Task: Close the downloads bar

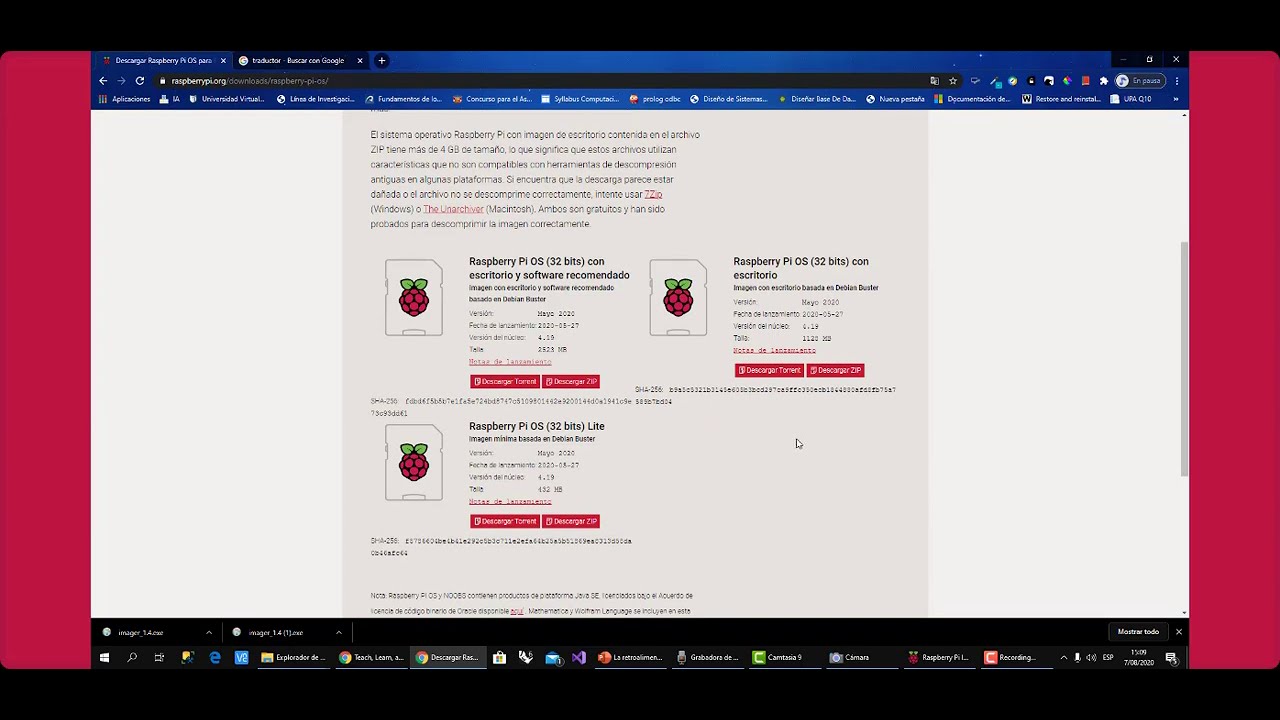Action: coord(1178,632)
